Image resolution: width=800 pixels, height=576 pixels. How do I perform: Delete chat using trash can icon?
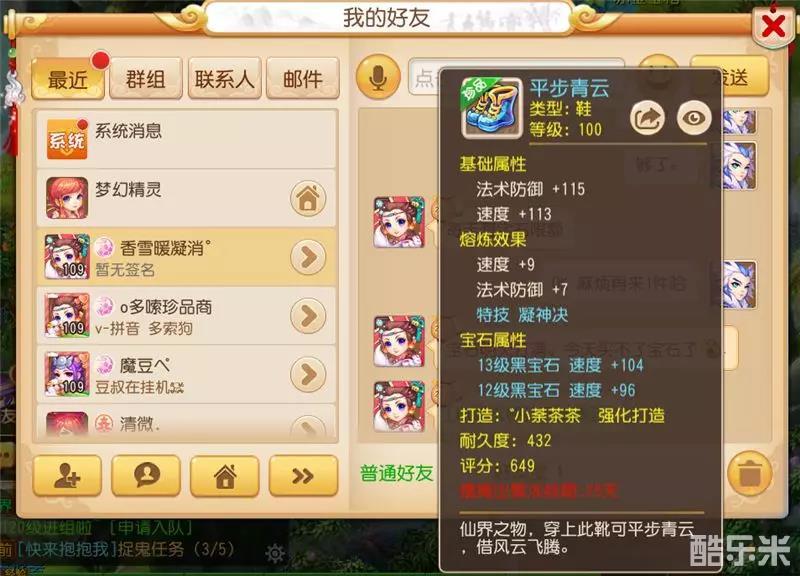tap(750, 474)
